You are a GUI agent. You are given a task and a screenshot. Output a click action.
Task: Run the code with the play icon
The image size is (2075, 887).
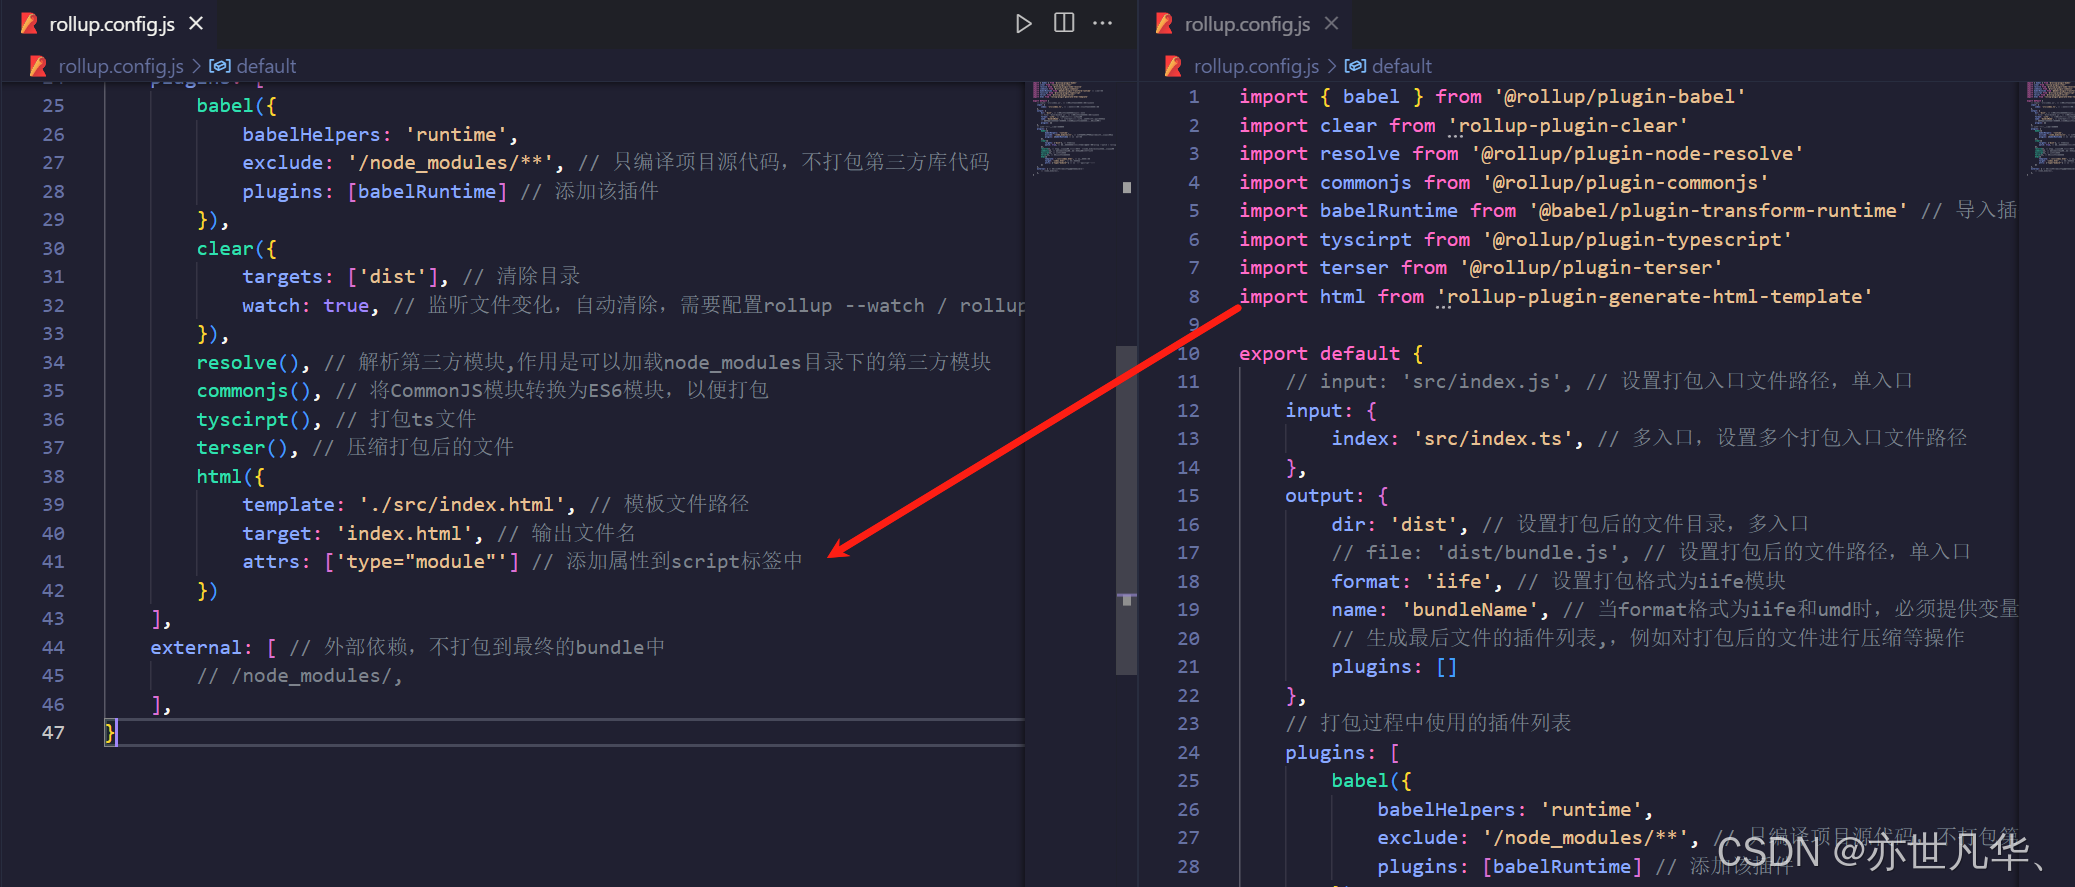point(1023,23)
